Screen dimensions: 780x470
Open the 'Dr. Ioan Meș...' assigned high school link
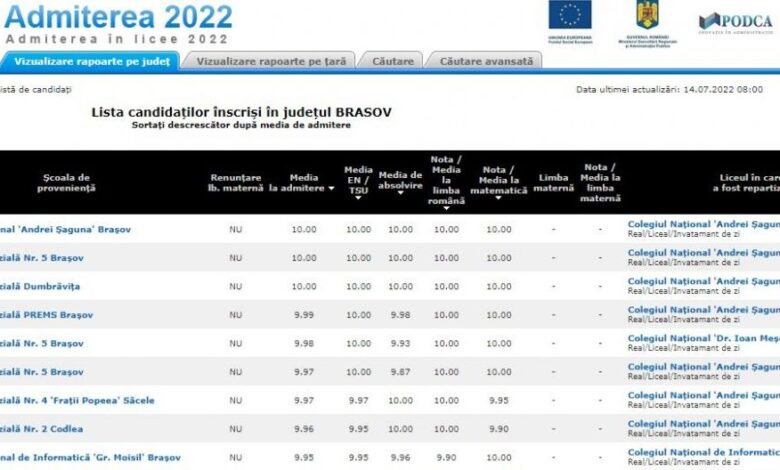click(x=703, y=338)
